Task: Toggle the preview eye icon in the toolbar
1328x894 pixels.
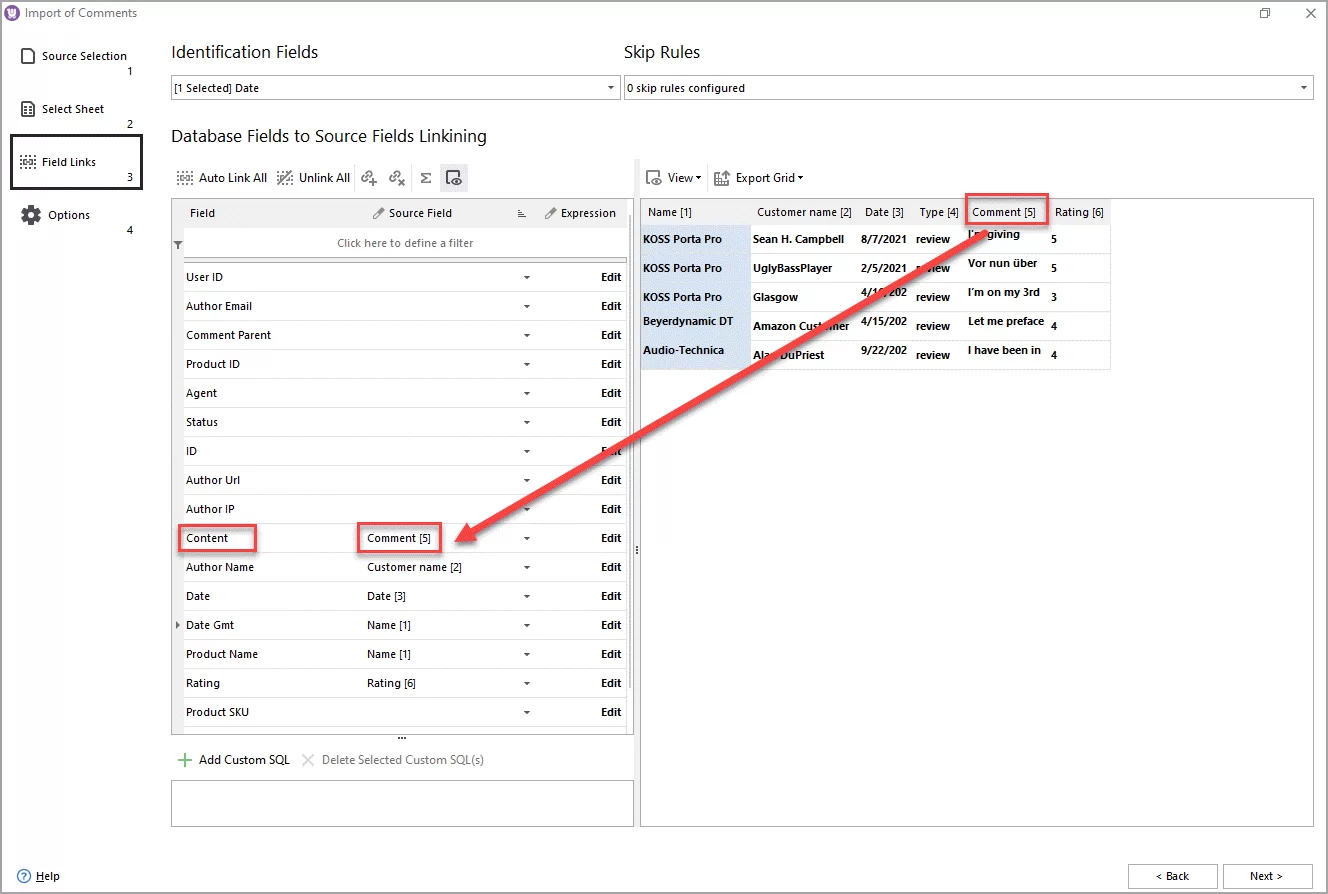Action: pos(454,177)
